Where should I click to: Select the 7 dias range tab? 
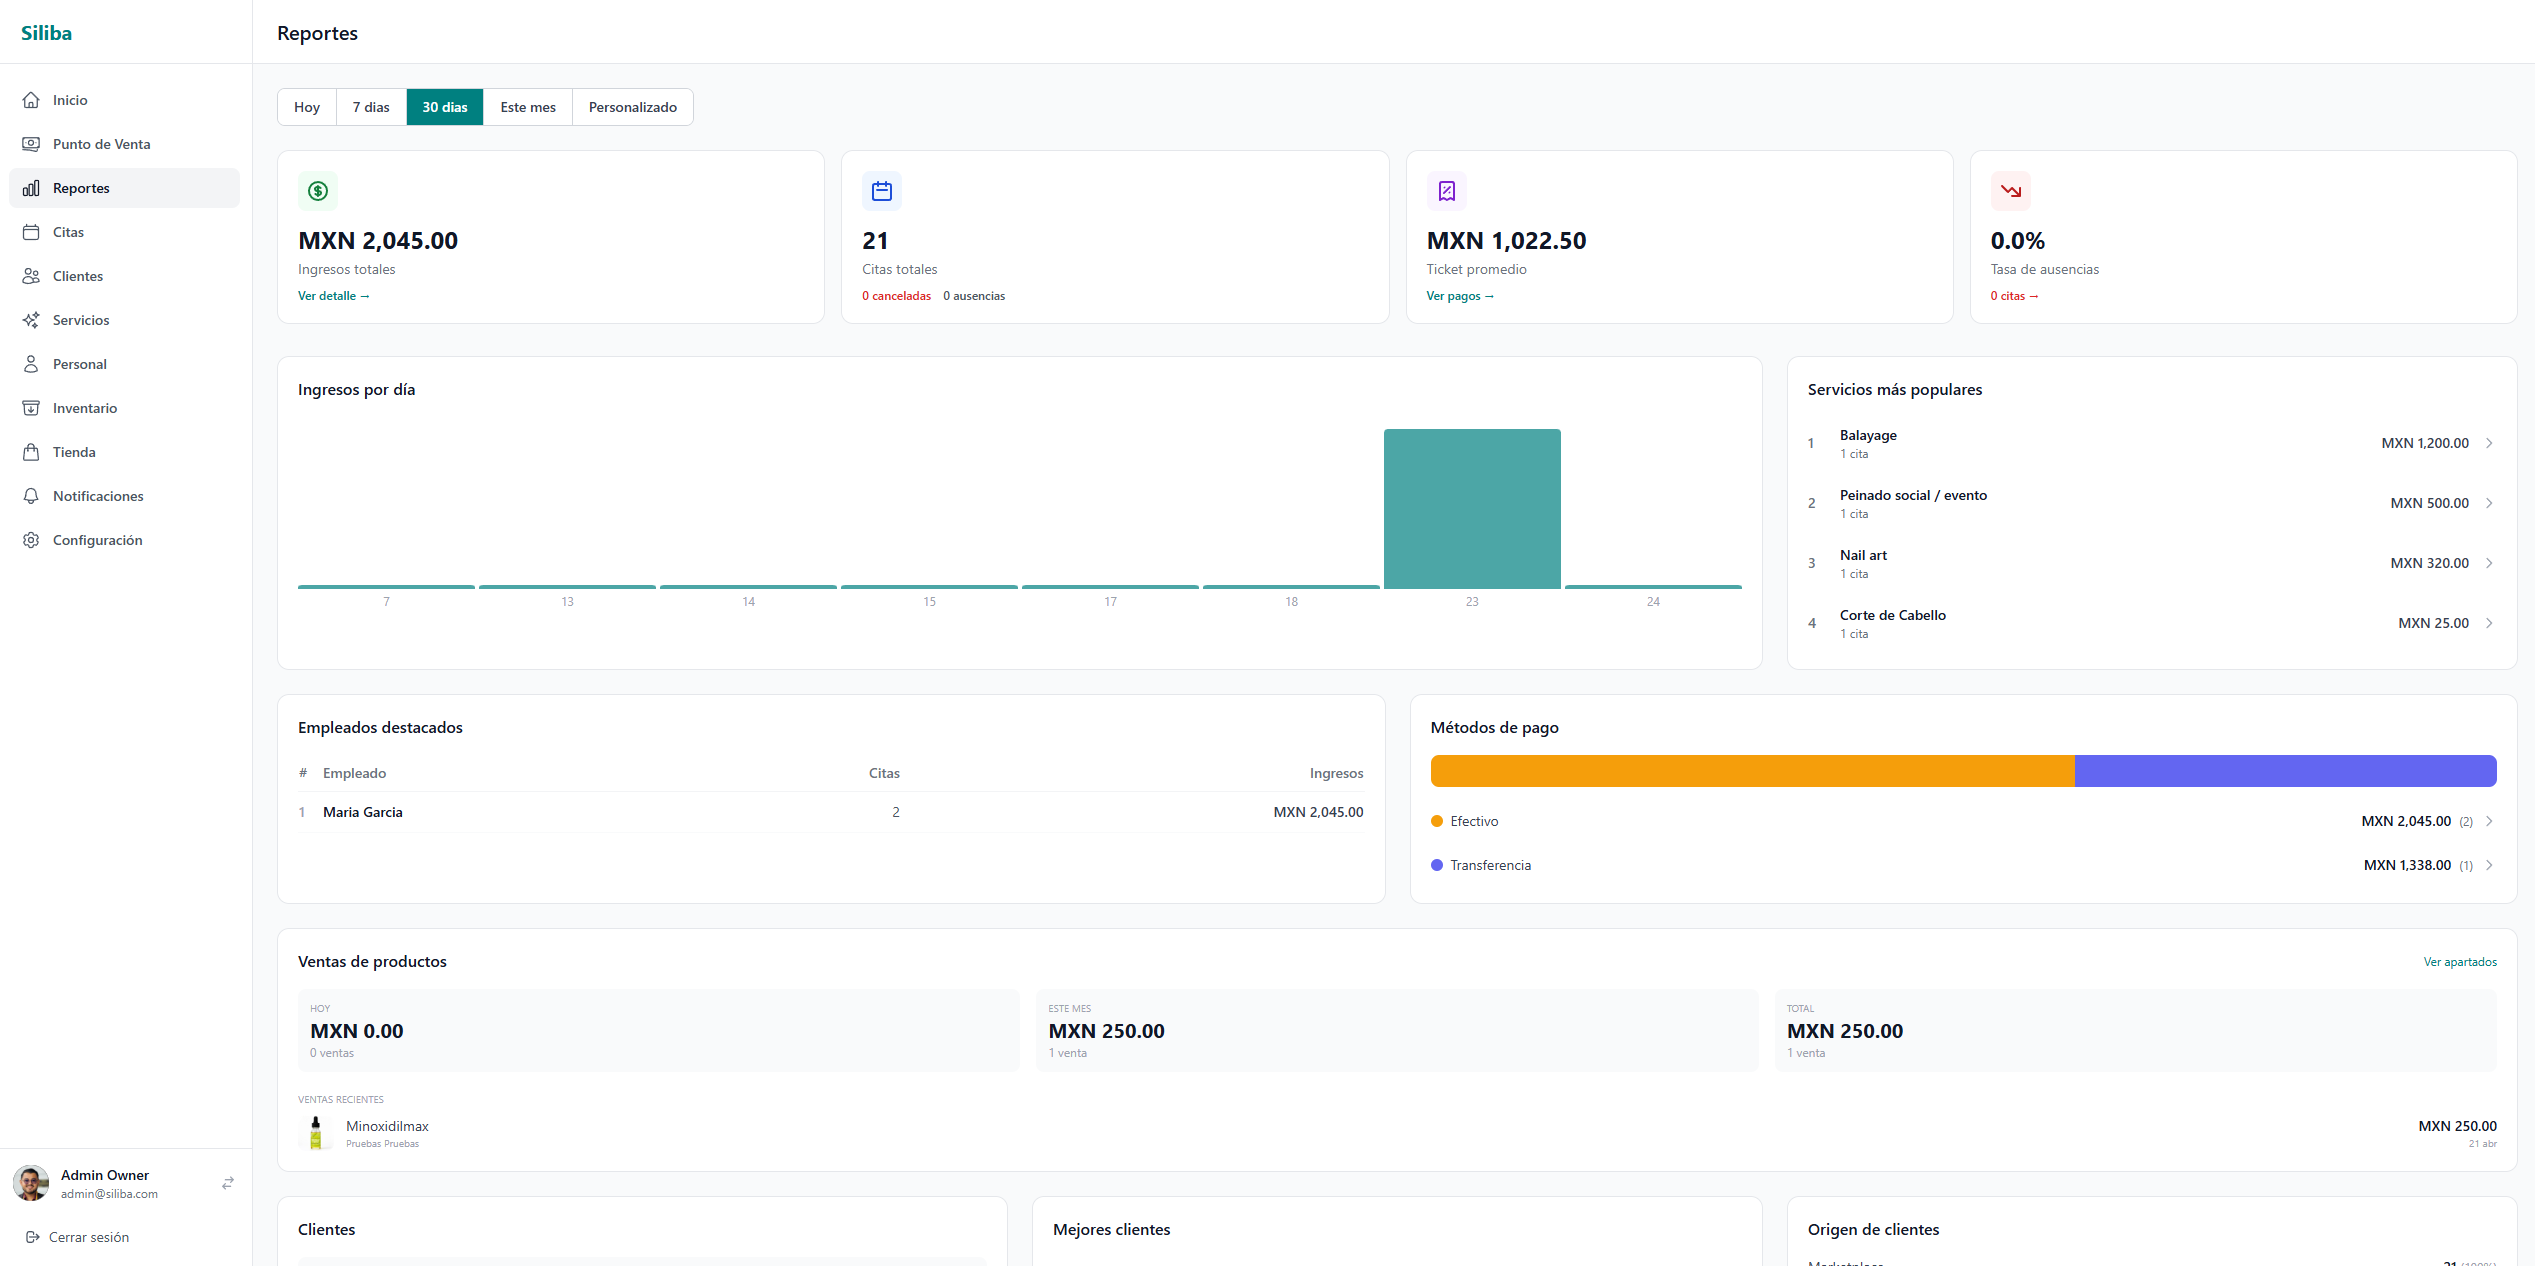(x=371, y=107)
